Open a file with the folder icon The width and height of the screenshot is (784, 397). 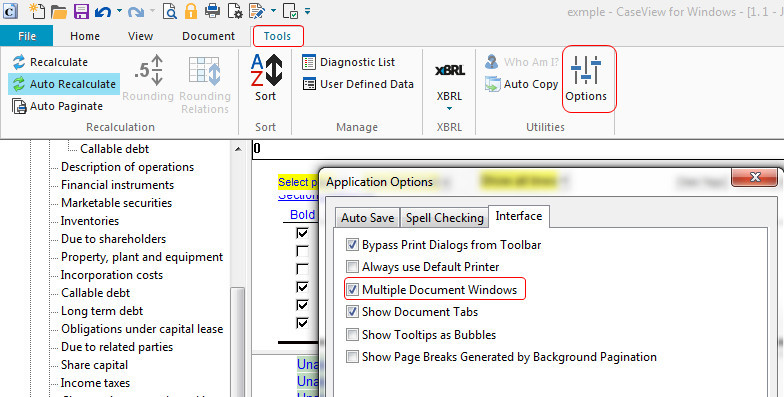[x=59, y=11]
